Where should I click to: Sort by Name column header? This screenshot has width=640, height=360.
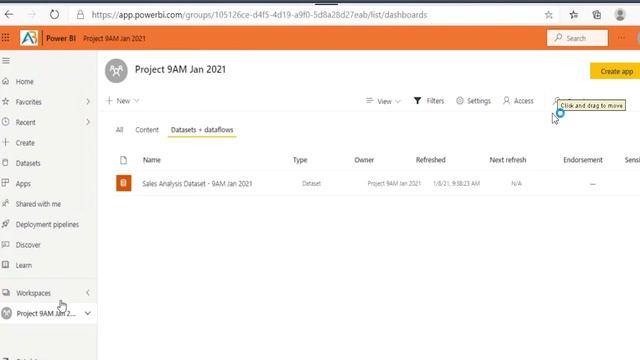tap(152, 160)
